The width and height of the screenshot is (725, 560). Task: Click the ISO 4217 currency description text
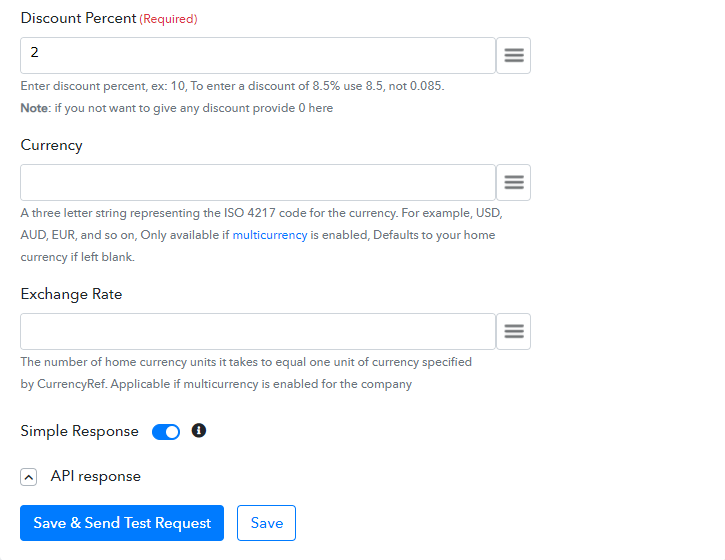click(x=262, y=235)
